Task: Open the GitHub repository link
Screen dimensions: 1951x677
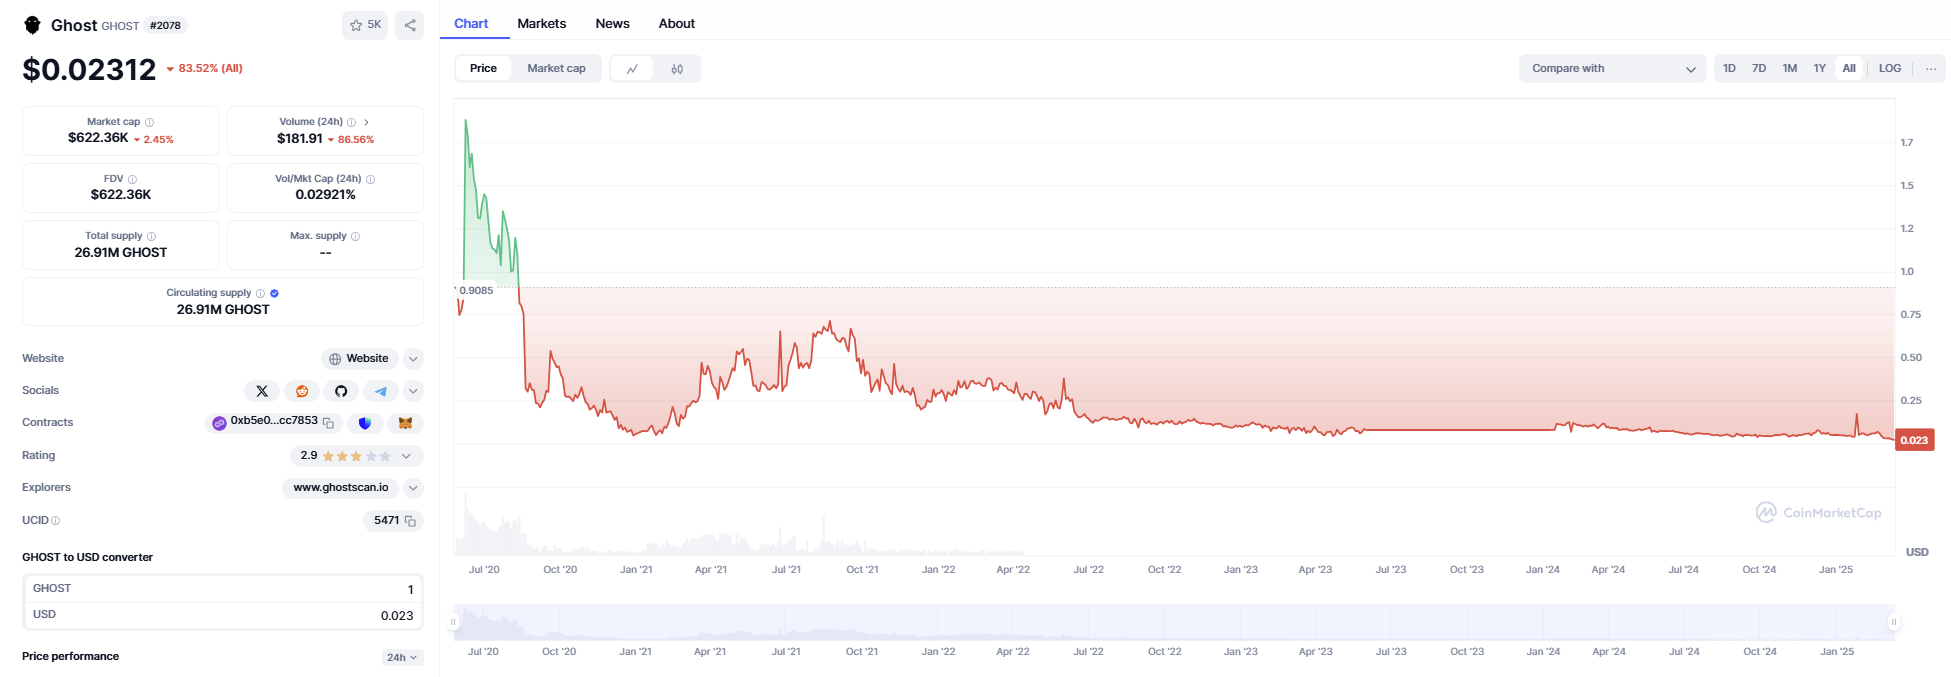Action: point(341,391)
